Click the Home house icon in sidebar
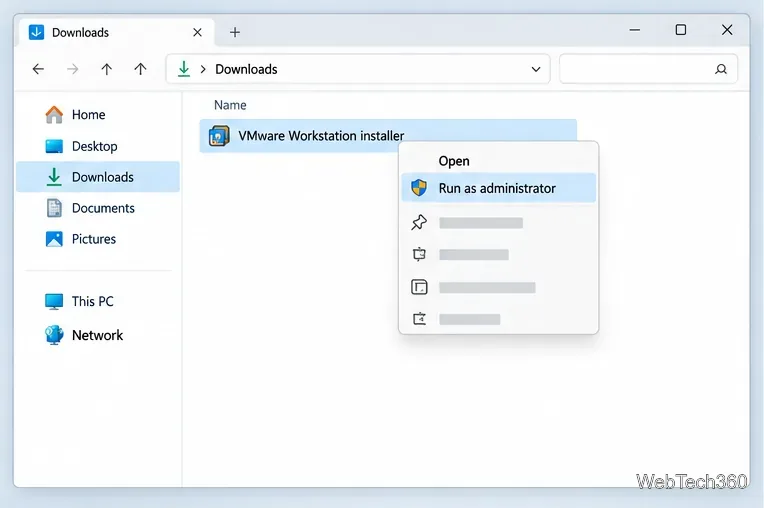The width and height of the screenshot is (764, 508). click(54, 114)
